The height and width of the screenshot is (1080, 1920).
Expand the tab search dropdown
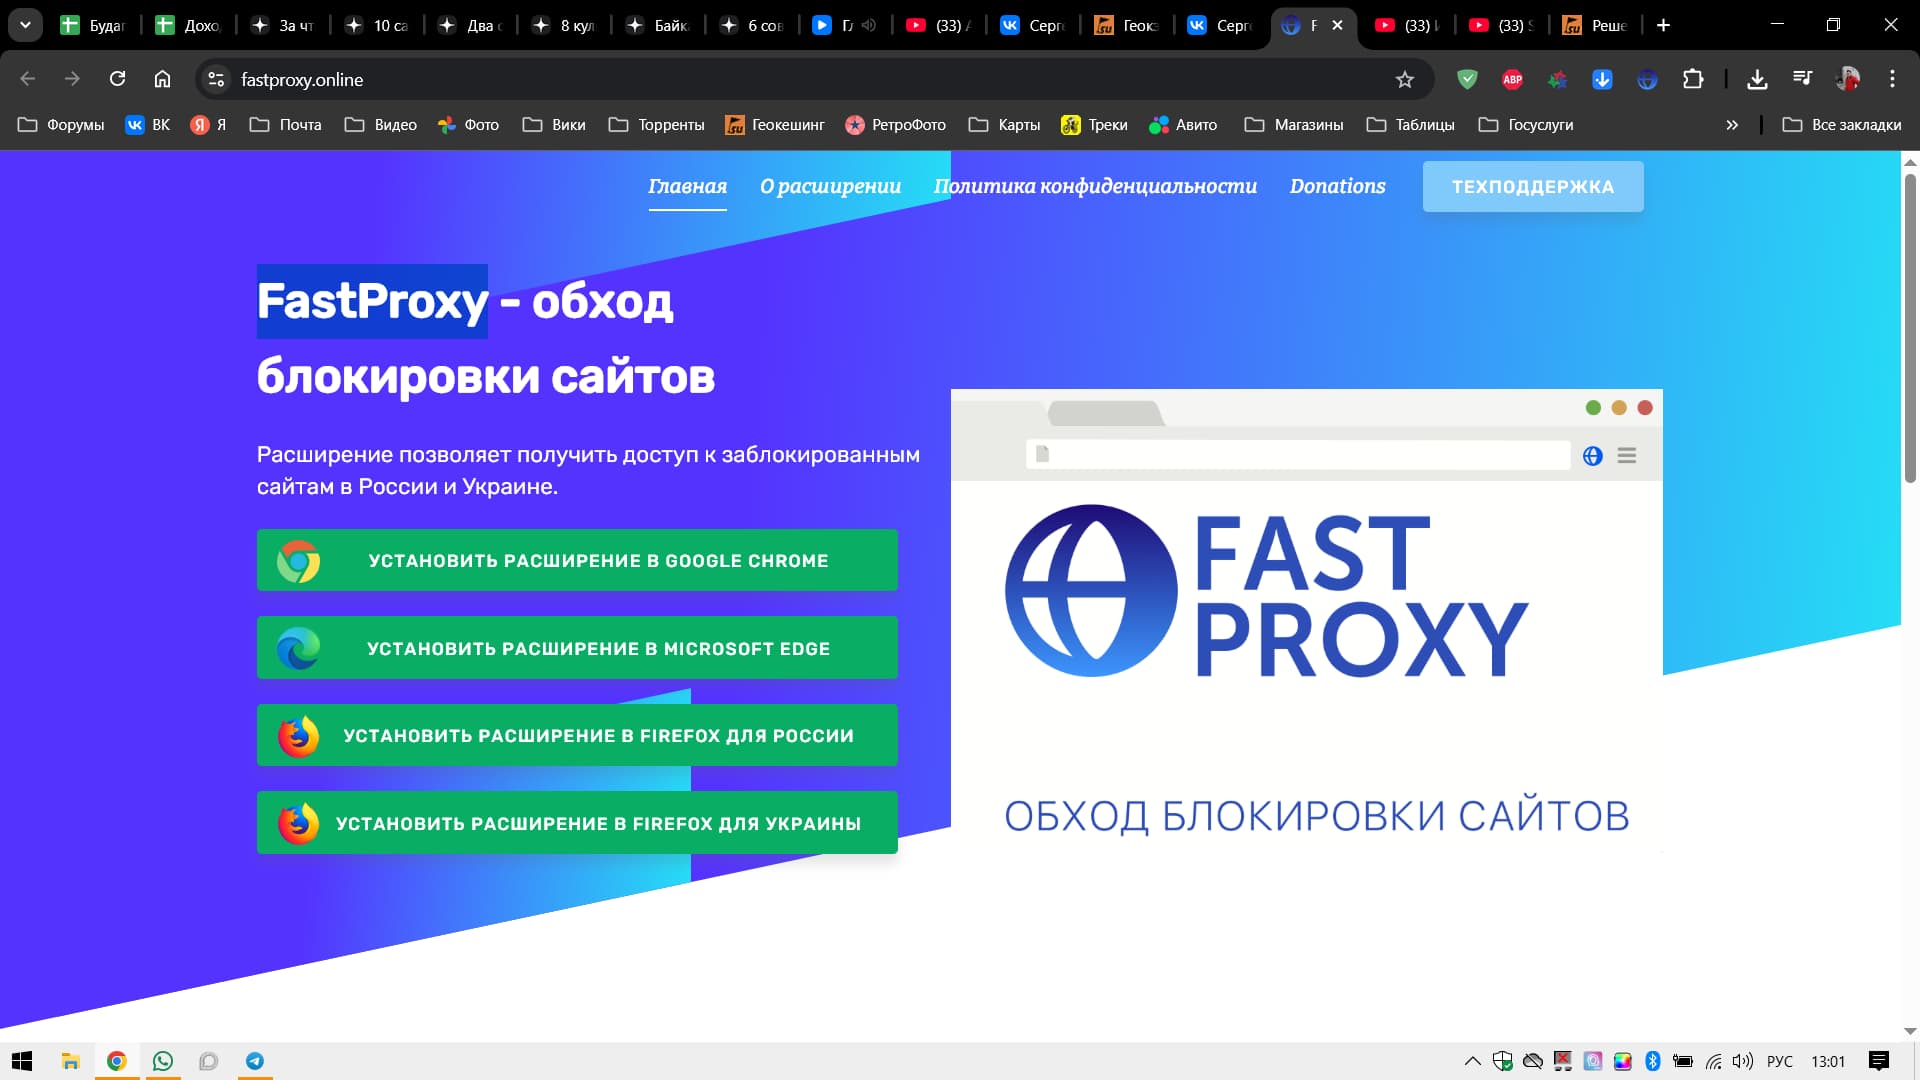(25, 25)
